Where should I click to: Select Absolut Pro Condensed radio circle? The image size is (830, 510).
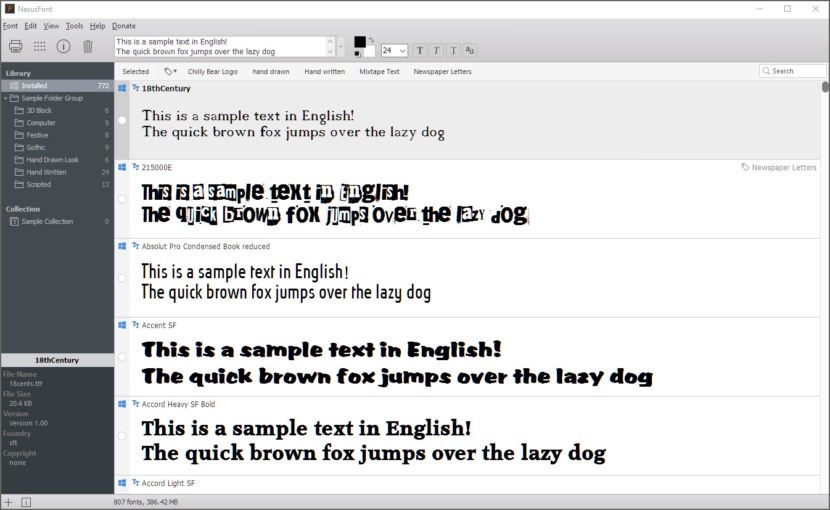click(x=122, y=278)
